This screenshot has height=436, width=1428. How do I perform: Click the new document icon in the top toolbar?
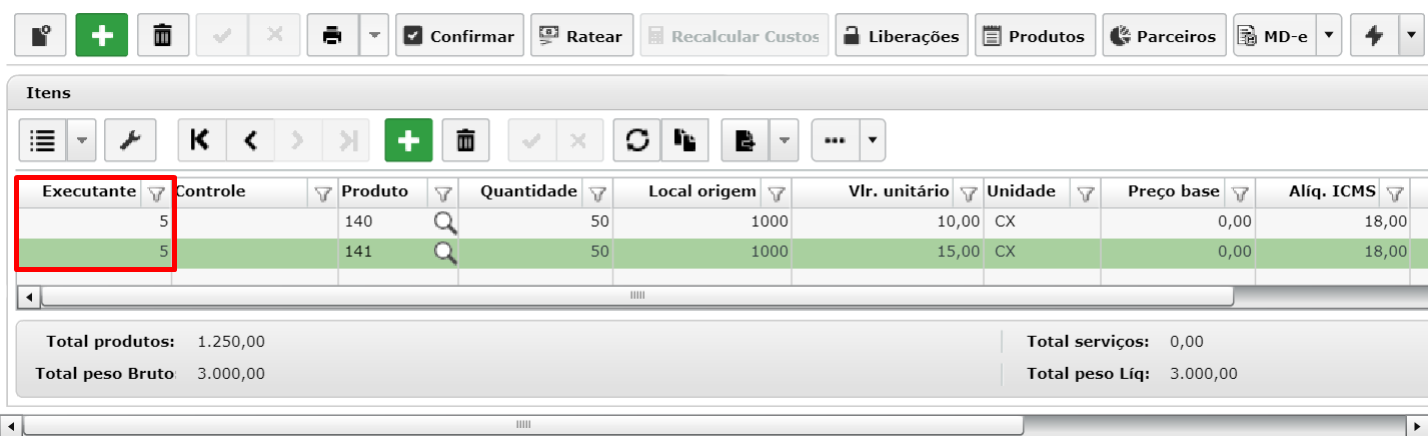tap(41, 36)
